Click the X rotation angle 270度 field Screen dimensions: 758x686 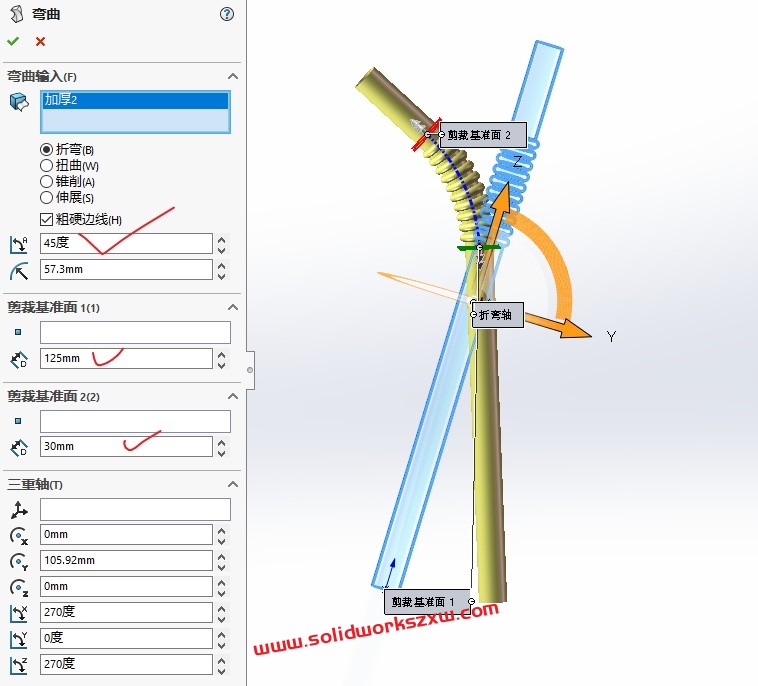click(x=126, y=613)
